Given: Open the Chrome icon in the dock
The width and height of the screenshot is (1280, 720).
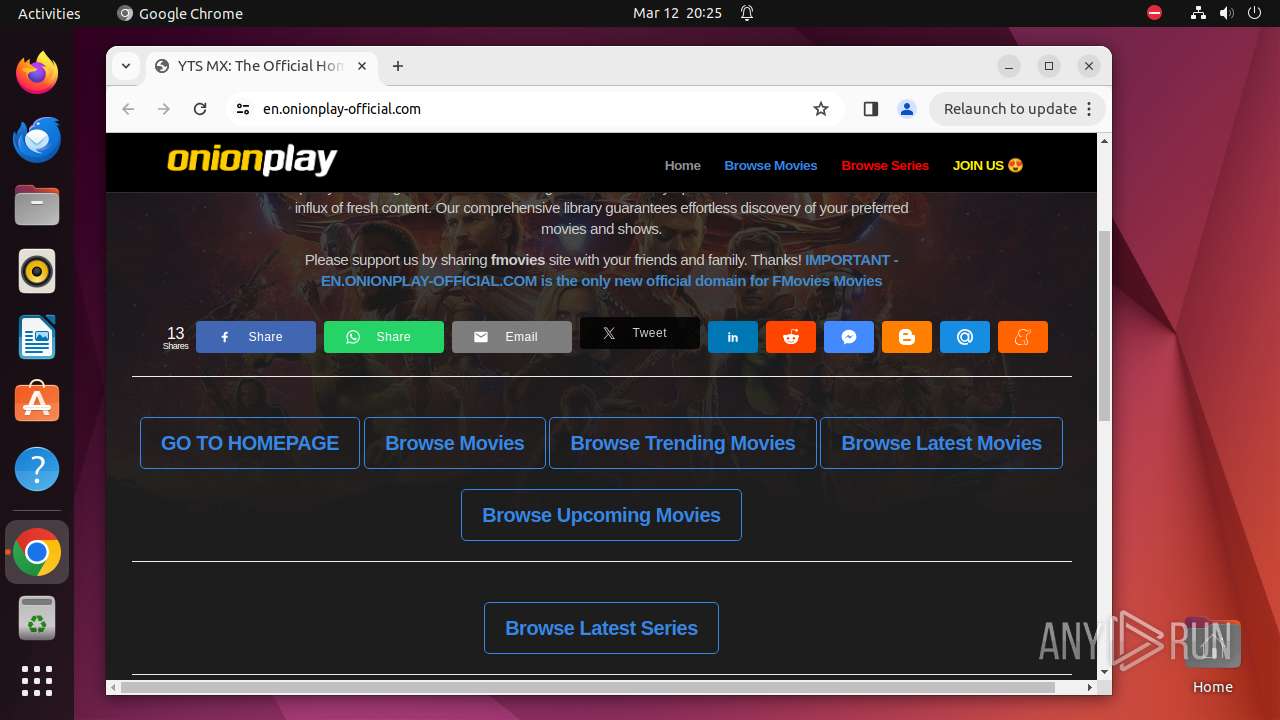Looking at the screenshot, I should (37, 552).
